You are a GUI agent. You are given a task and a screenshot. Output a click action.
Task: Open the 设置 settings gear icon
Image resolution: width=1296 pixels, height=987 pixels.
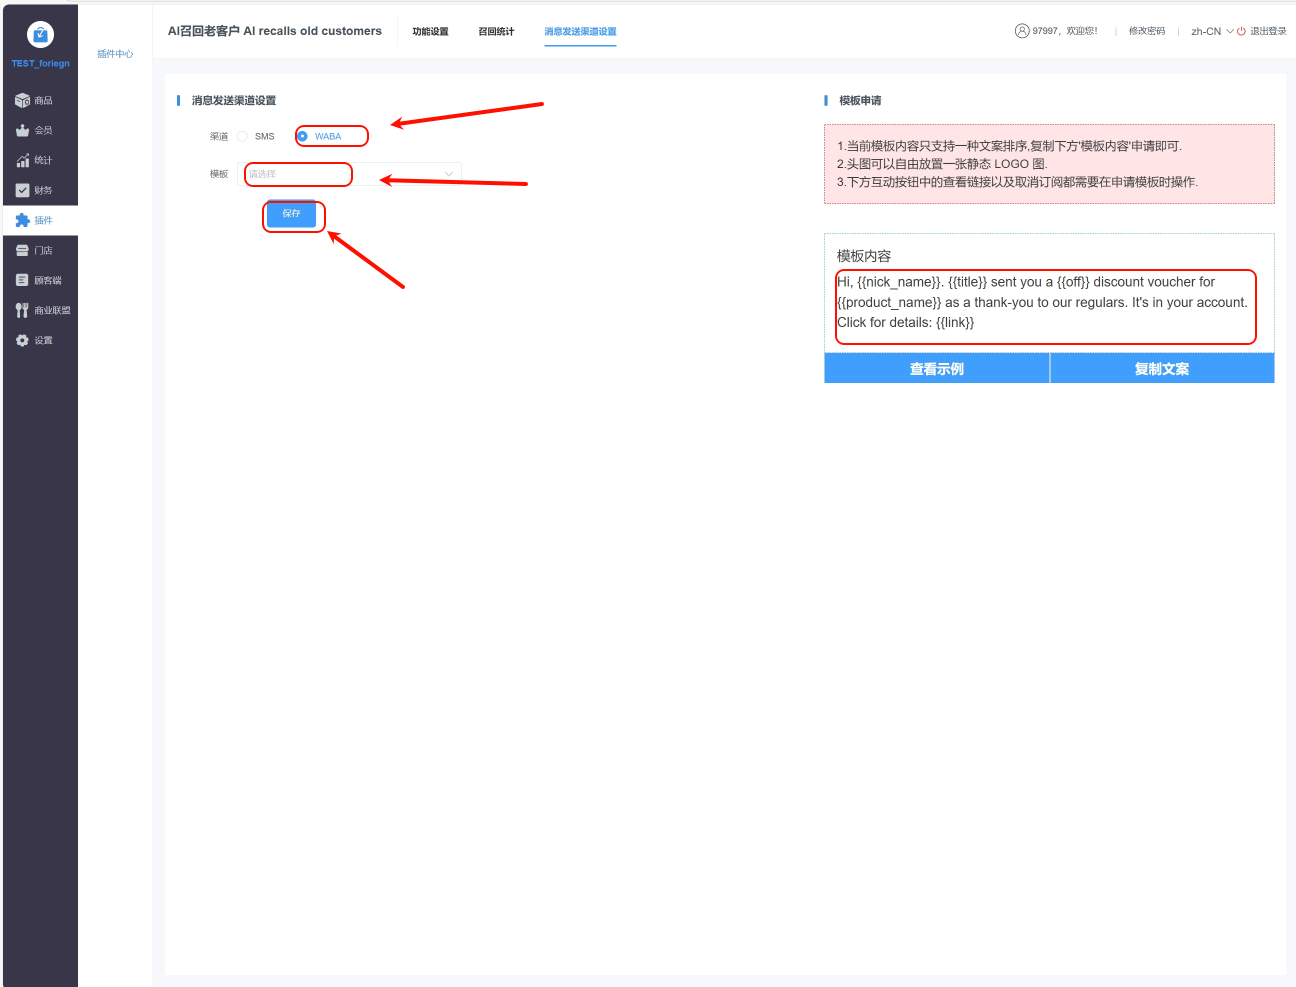tap(22, 341)
